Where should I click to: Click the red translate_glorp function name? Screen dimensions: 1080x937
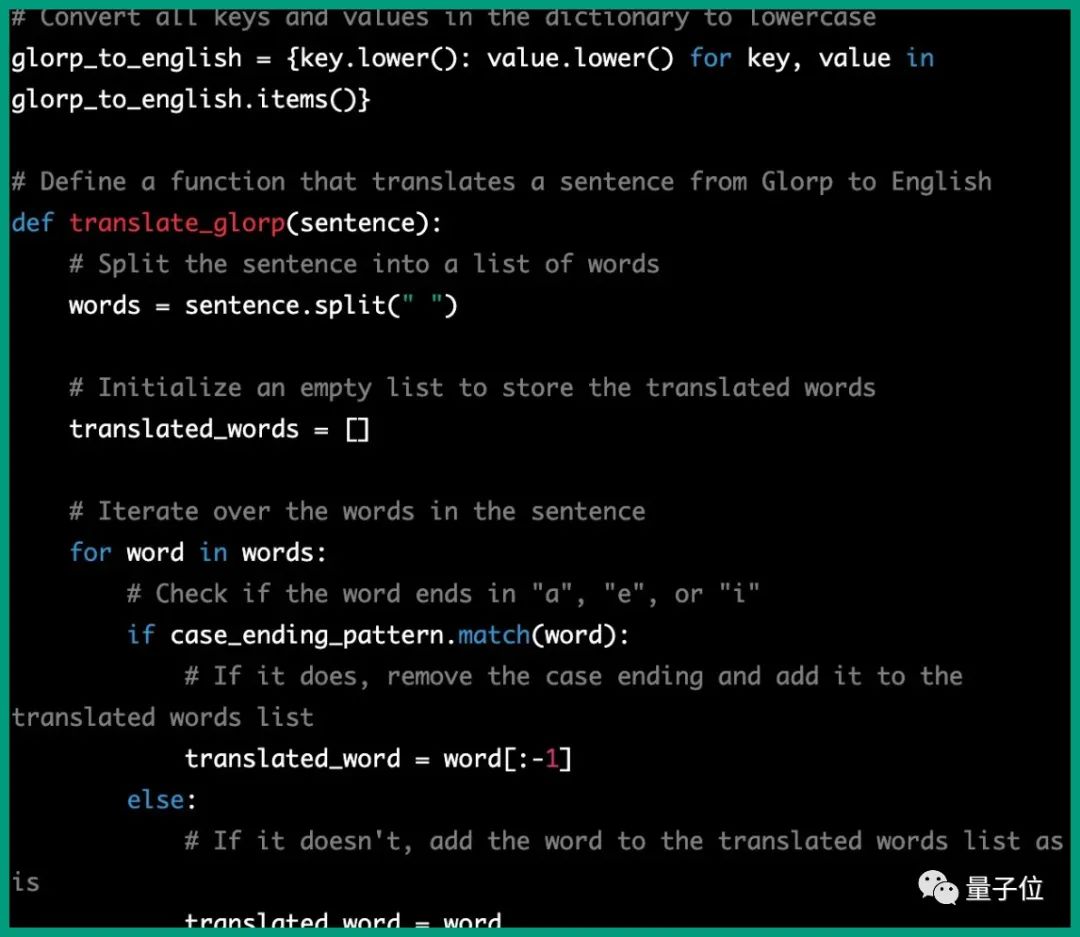(177, 223)
